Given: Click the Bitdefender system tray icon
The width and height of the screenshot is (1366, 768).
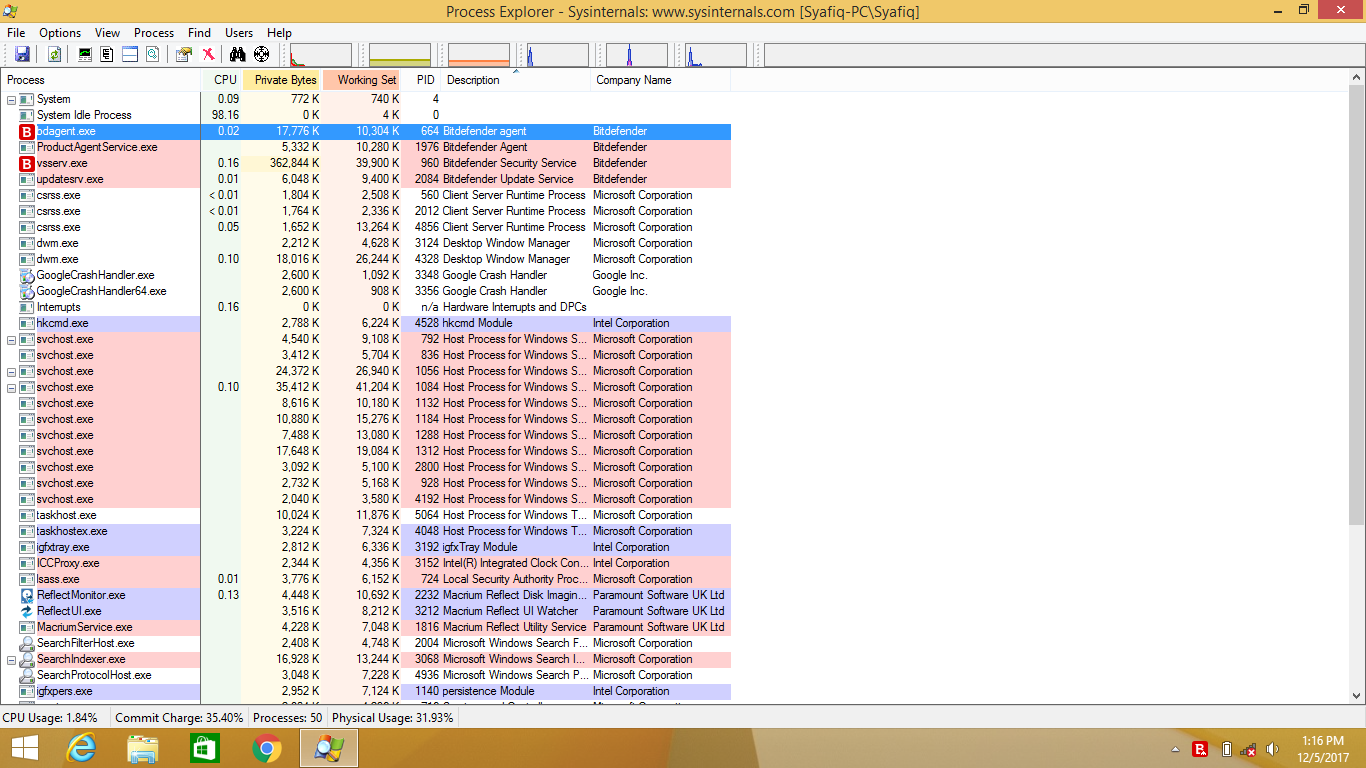Looking at the screenshot, I should coord(1201,749).
